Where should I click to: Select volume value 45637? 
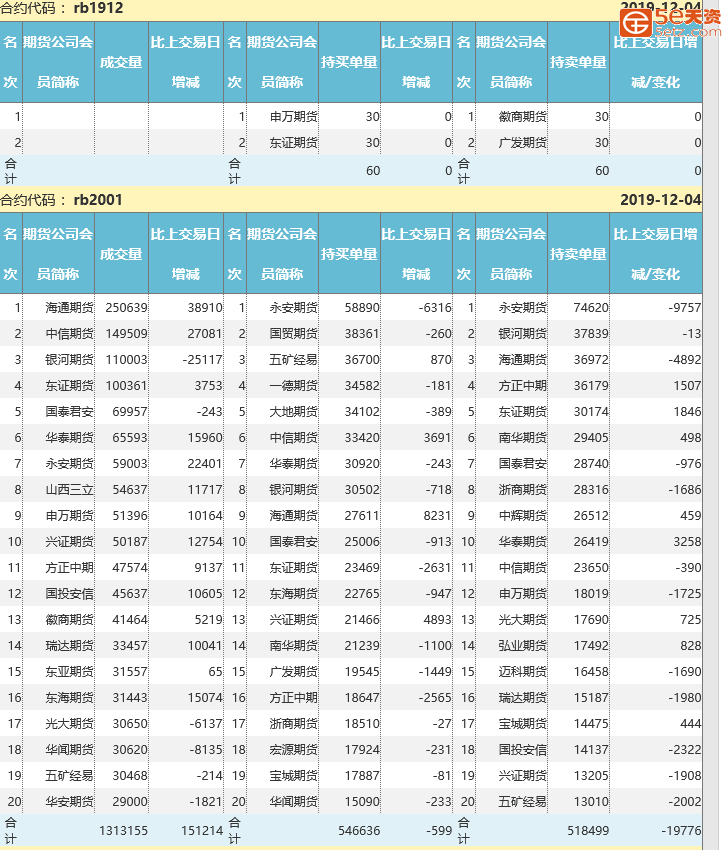coord(130,594)
